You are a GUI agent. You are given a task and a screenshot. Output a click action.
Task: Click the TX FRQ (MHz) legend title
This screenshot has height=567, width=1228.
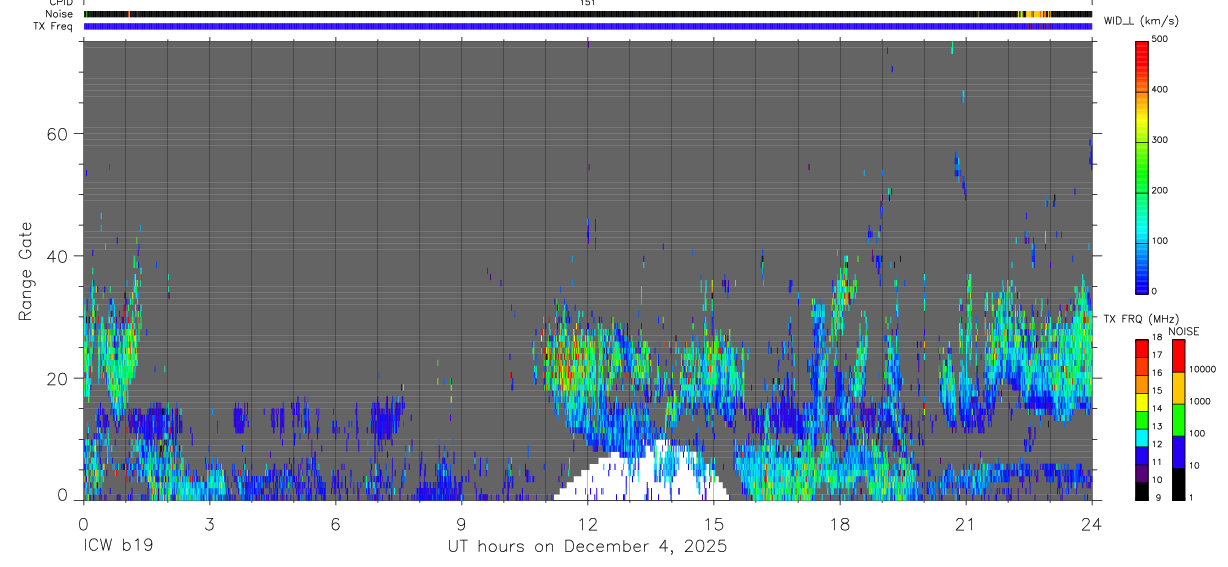pos(1141,319)
